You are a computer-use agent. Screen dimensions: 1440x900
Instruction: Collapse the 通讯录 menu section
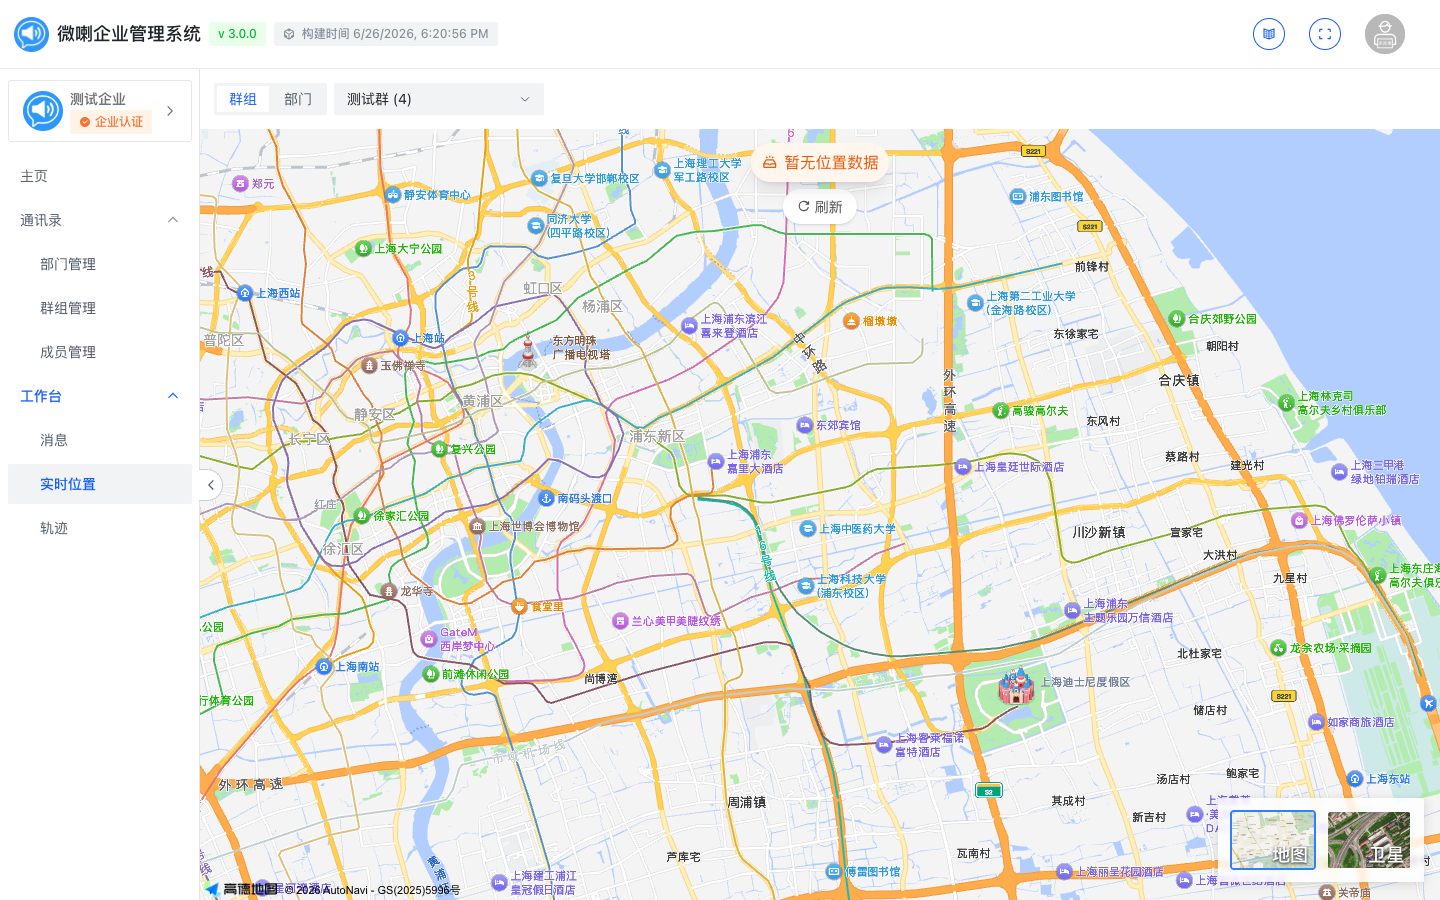(x=173, y=220)
